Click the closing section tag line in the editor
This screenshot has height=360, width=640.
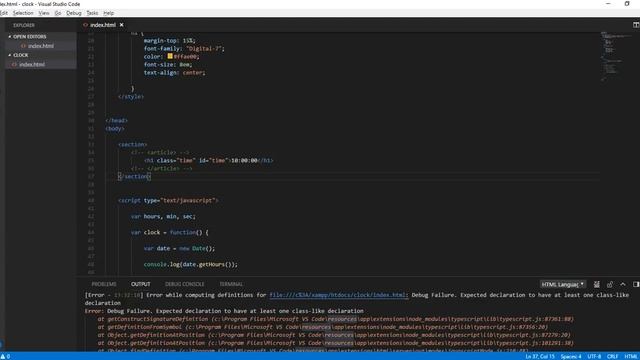coord(135,176)
